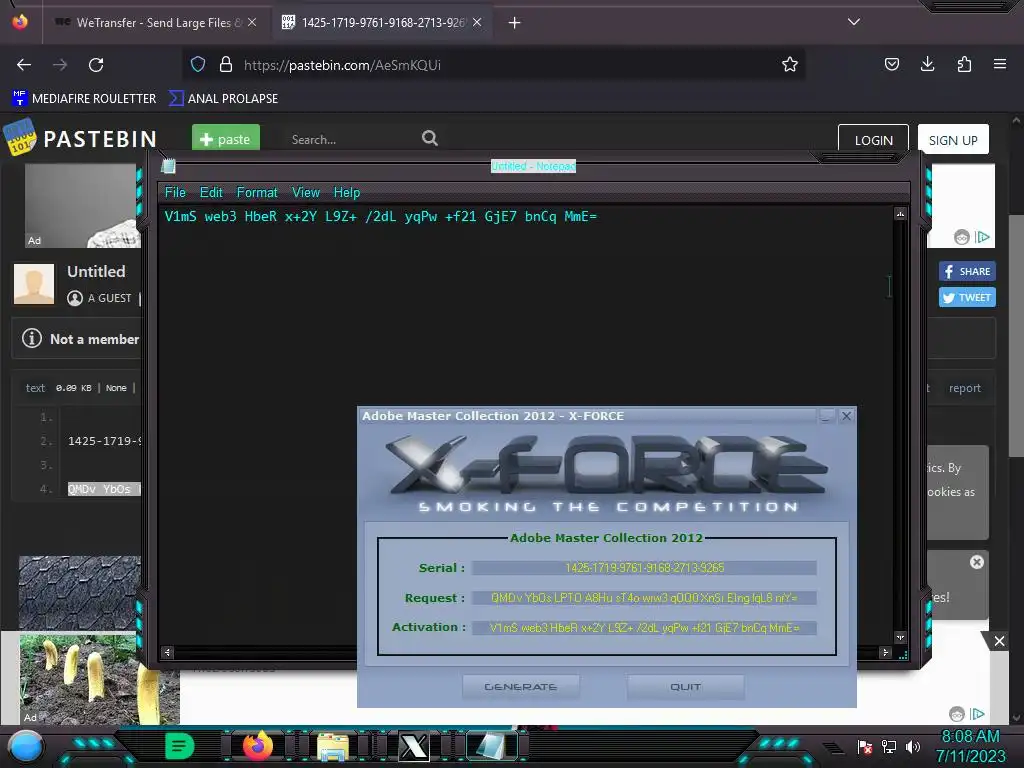Open the extensions puzzle icon
The image size is (1024, 768).
point(964,64)
